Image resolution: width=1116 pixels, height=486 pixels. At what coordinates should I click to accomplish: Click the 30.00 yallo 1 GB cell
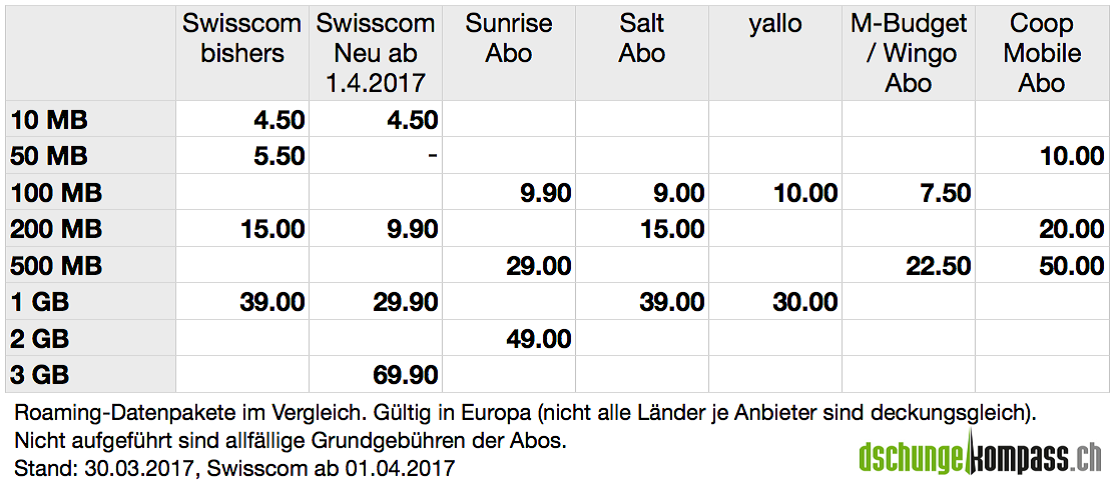[804, 302]
